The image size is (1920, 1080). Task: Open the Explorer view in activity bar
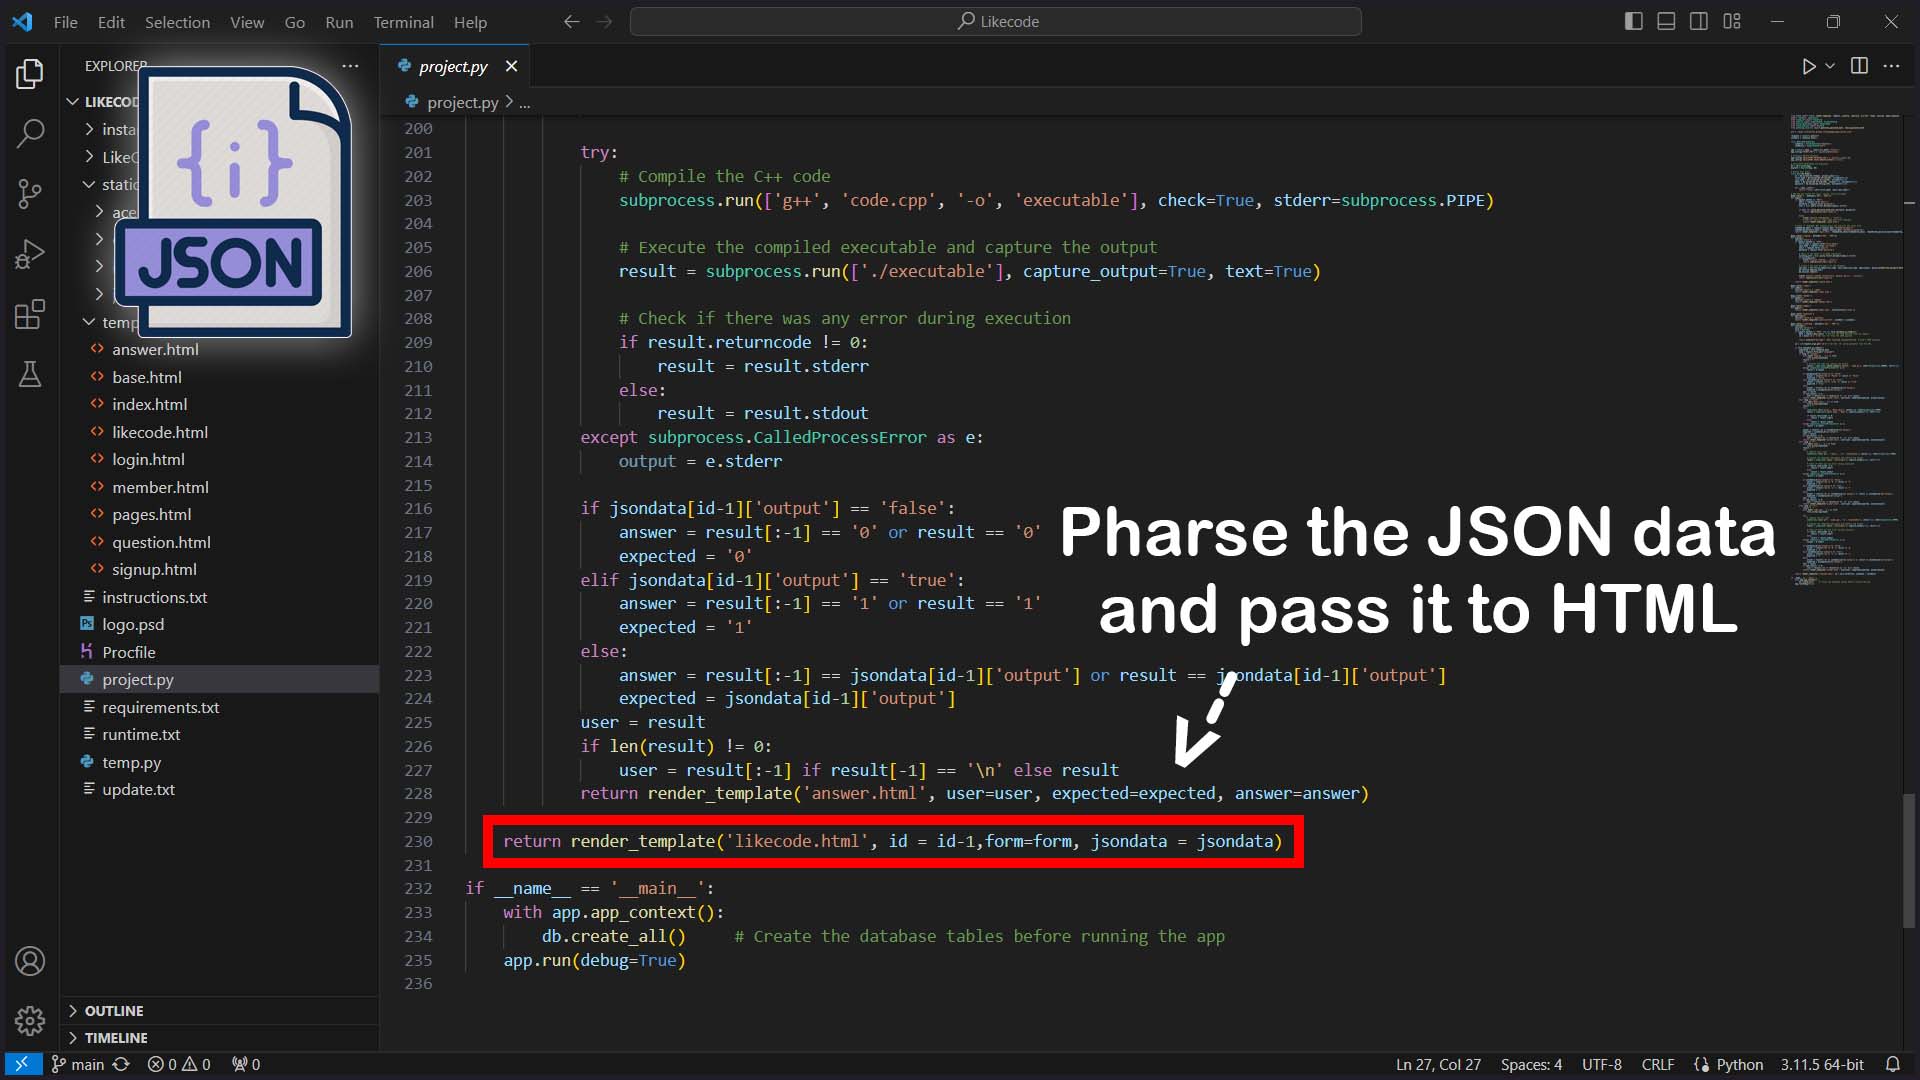click(x=30, y=73)
